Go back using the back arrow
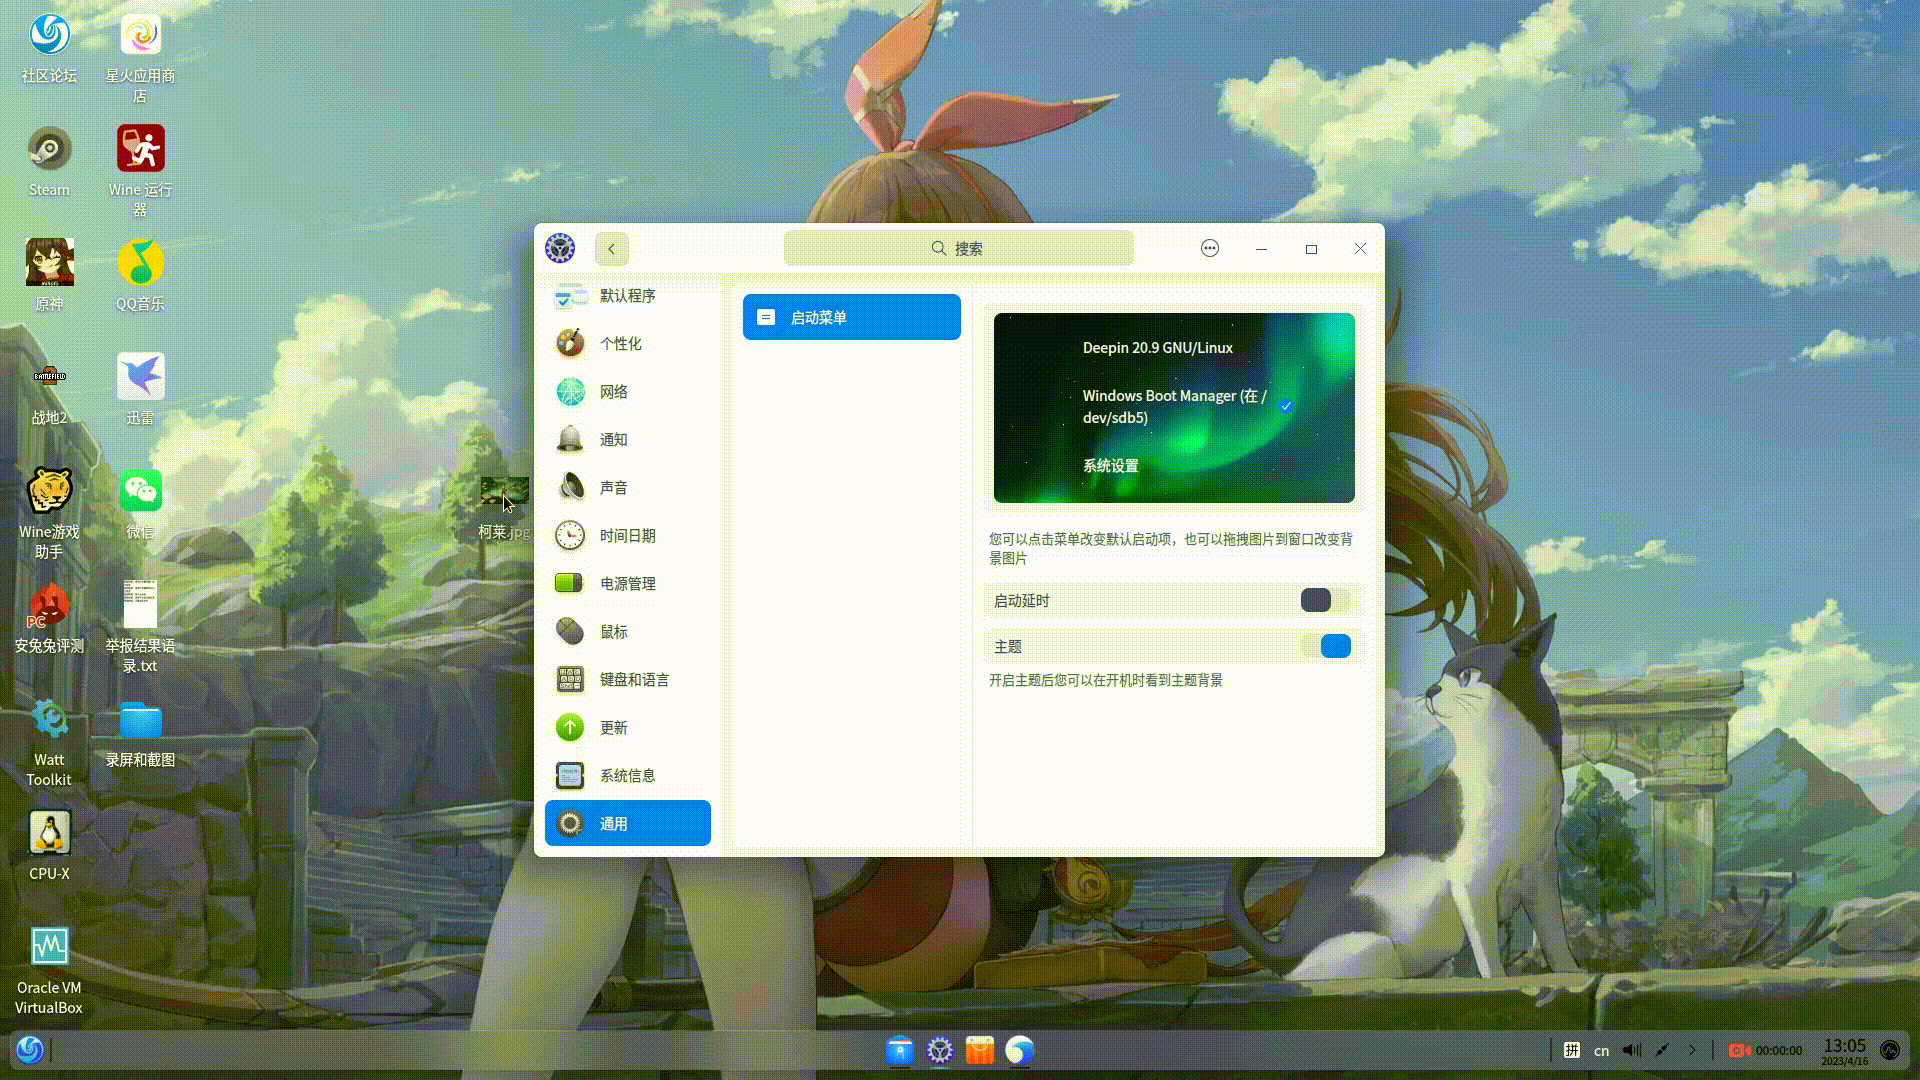This screenshot has height=1080, width=1920. point(611,248)
